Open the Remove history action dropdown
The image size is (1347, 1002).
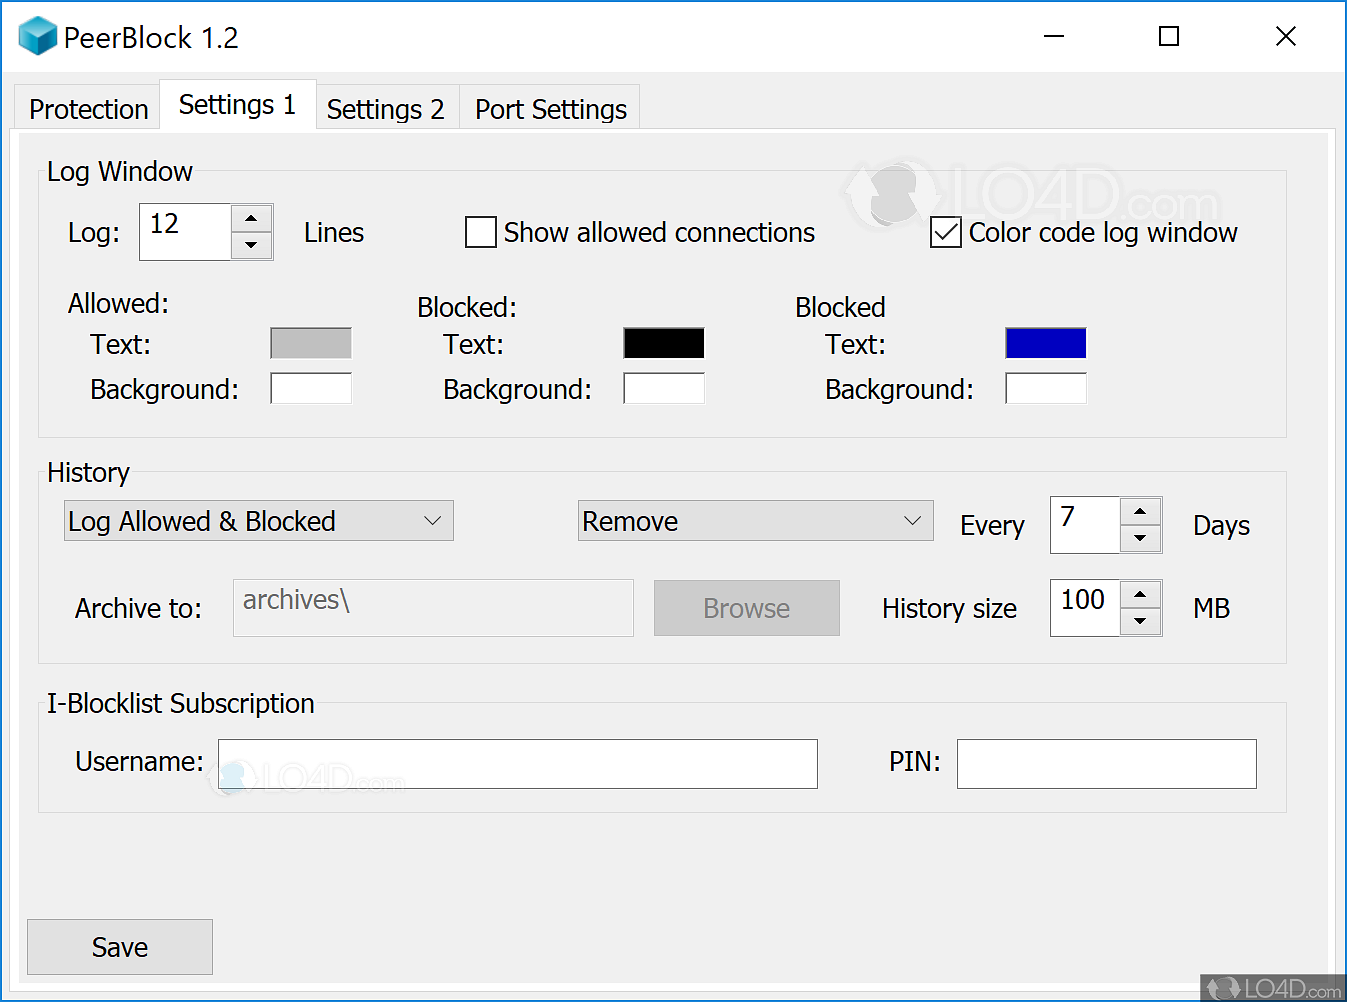[910, 520]
